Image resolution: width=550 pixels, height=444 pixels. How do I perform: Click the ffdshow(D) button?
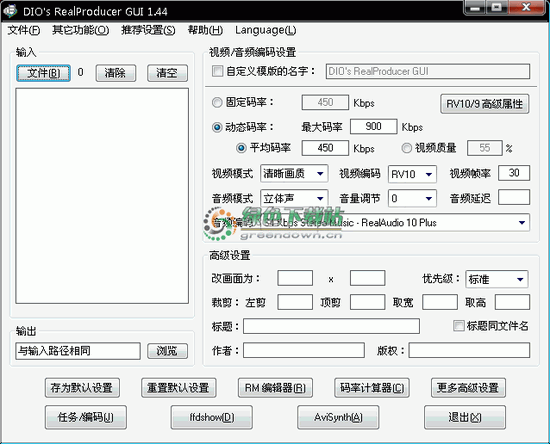coord(212,417)
